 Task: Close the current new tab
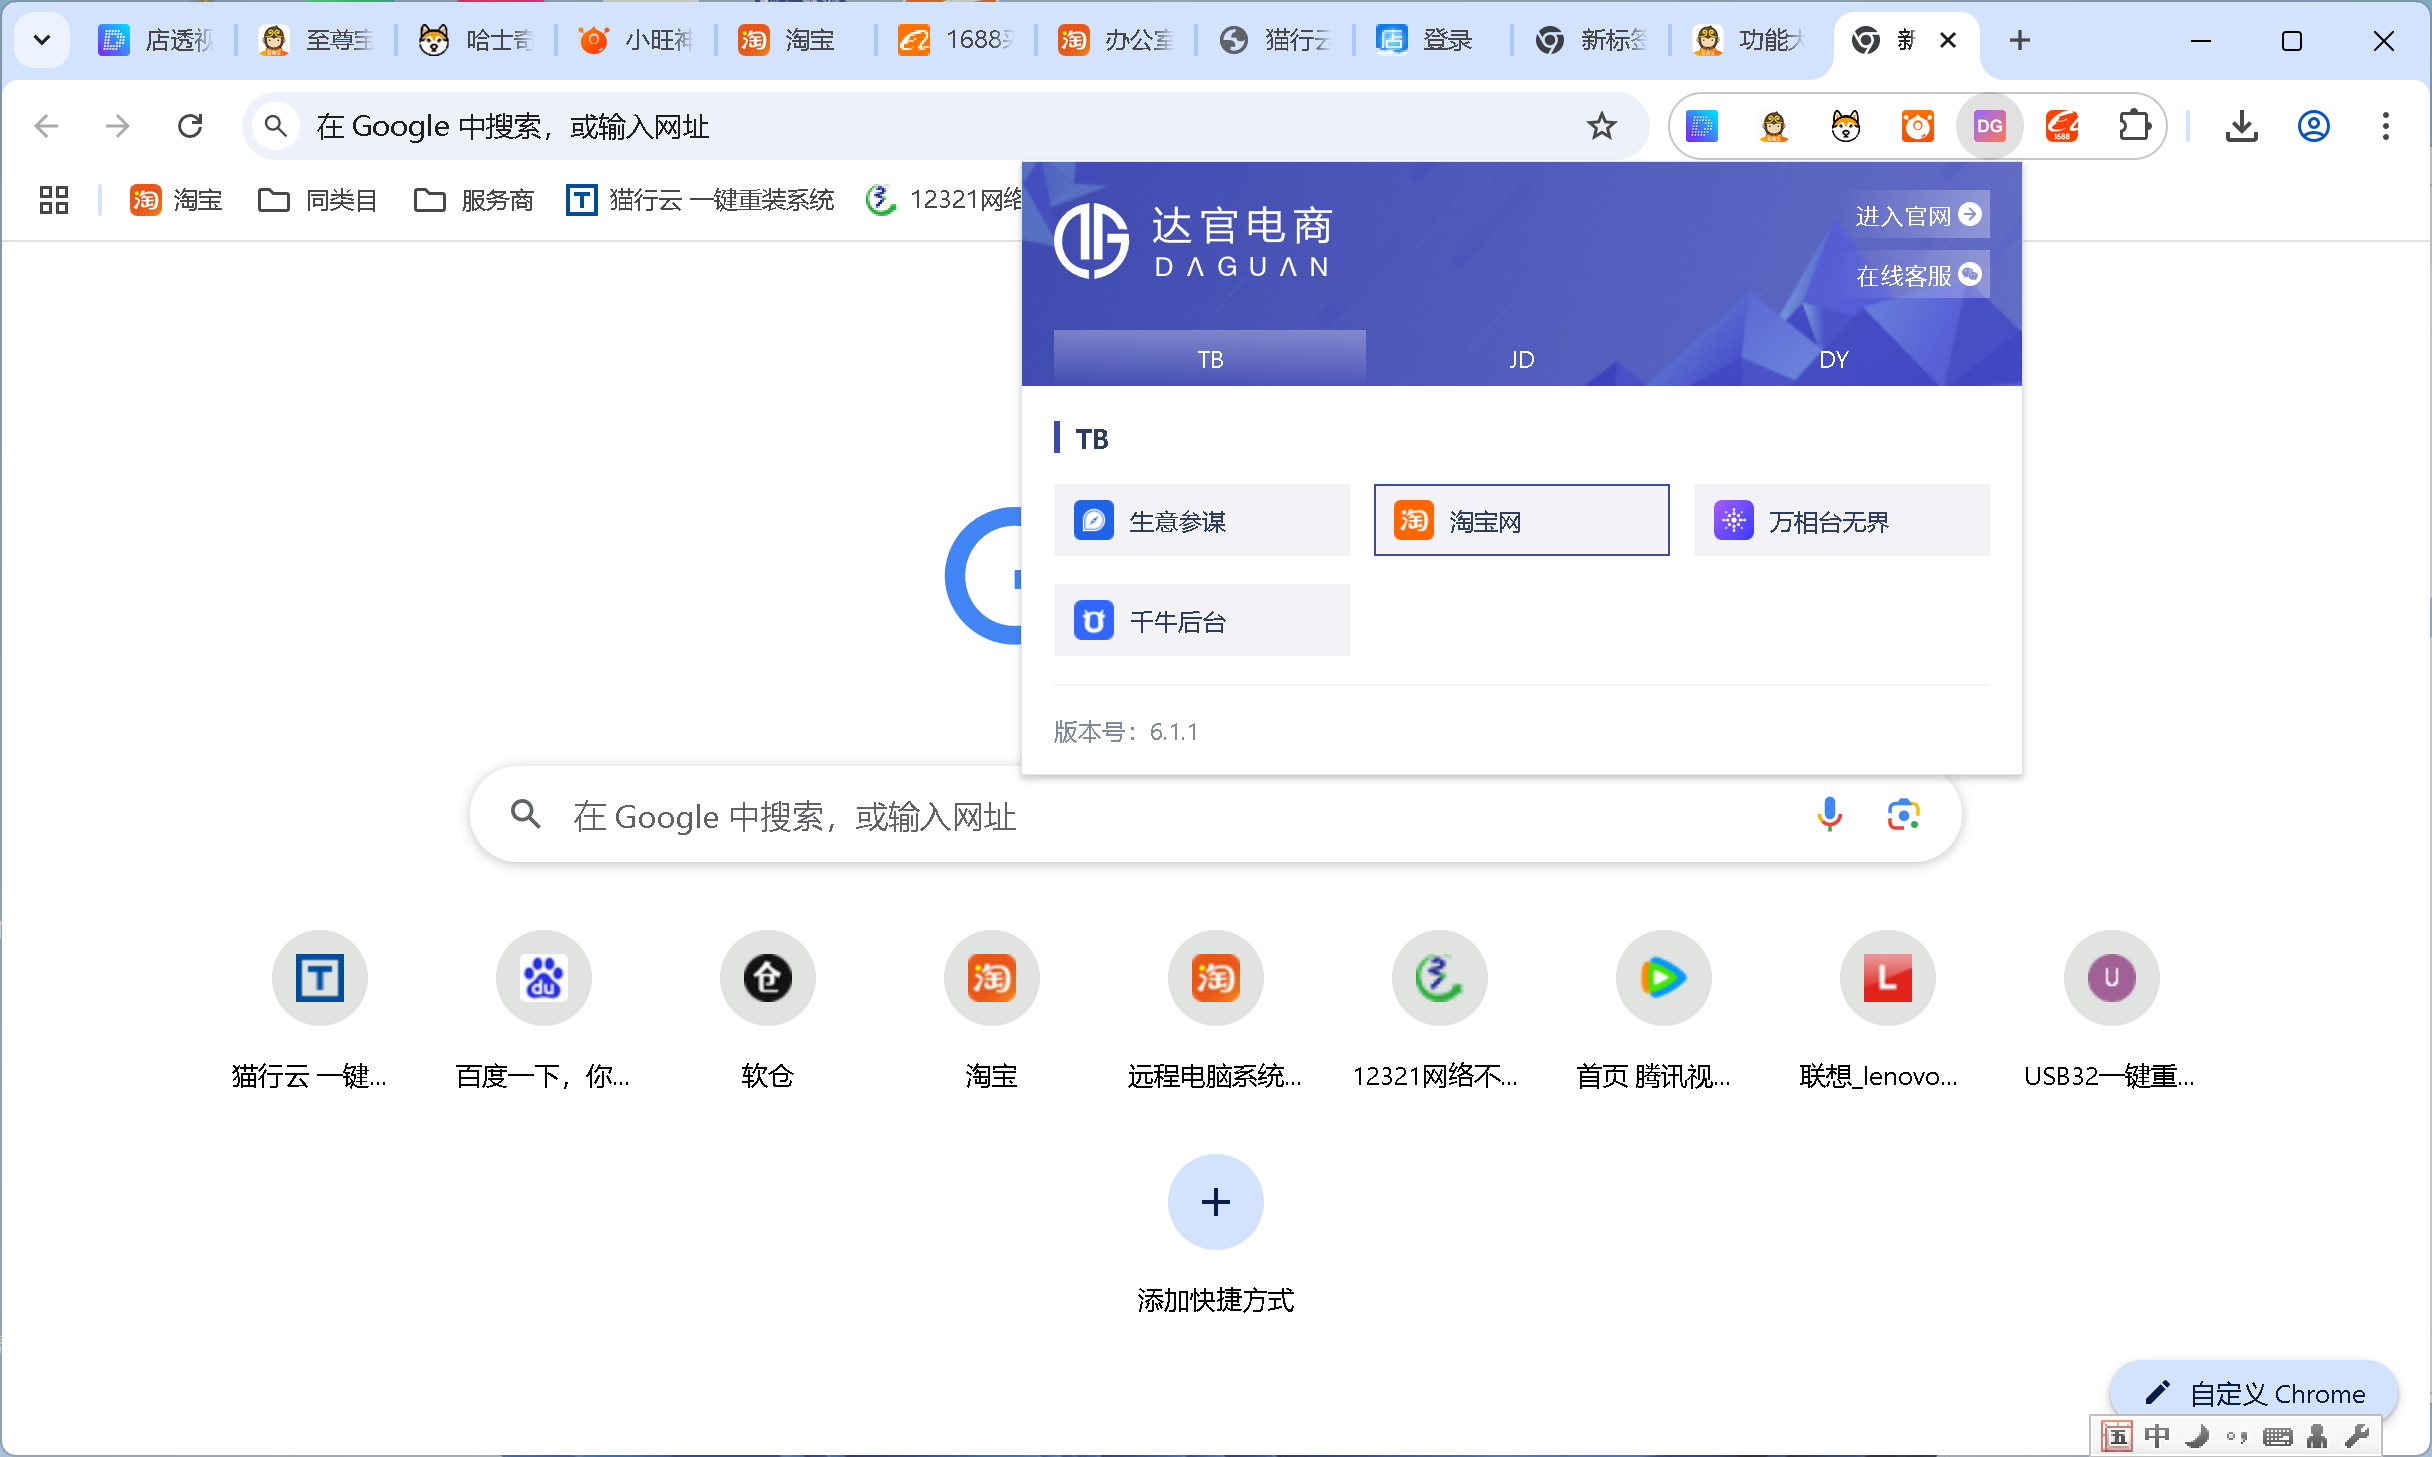[x=1948, y=40]
